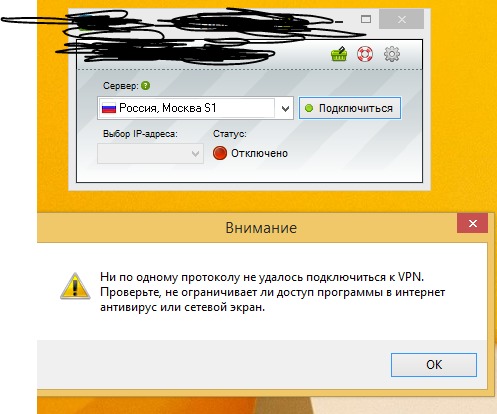Open the shopping basket purchase icon
Image resolution: width=497 pixels, height=414 pixels.
(339, 54)
